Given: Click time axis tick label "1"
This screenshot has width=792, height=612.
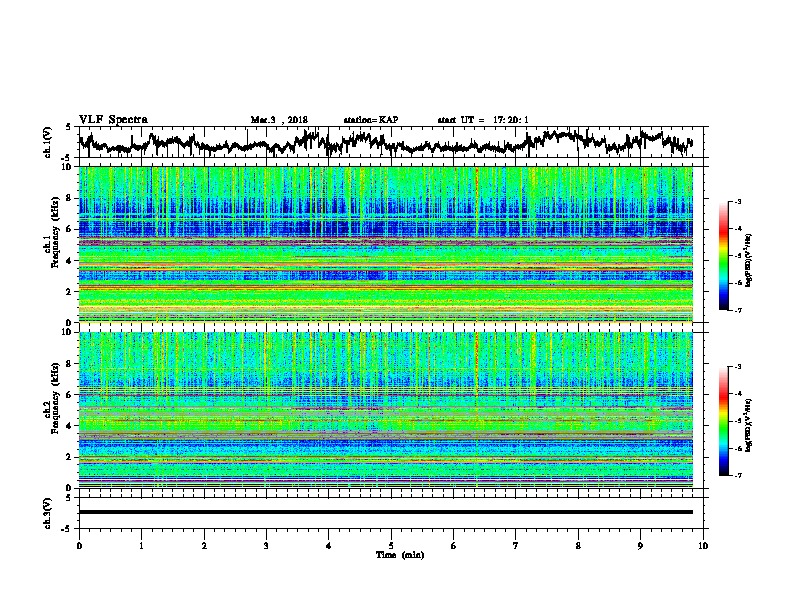Looking at the screenshot, I should [x=141, y=546].
